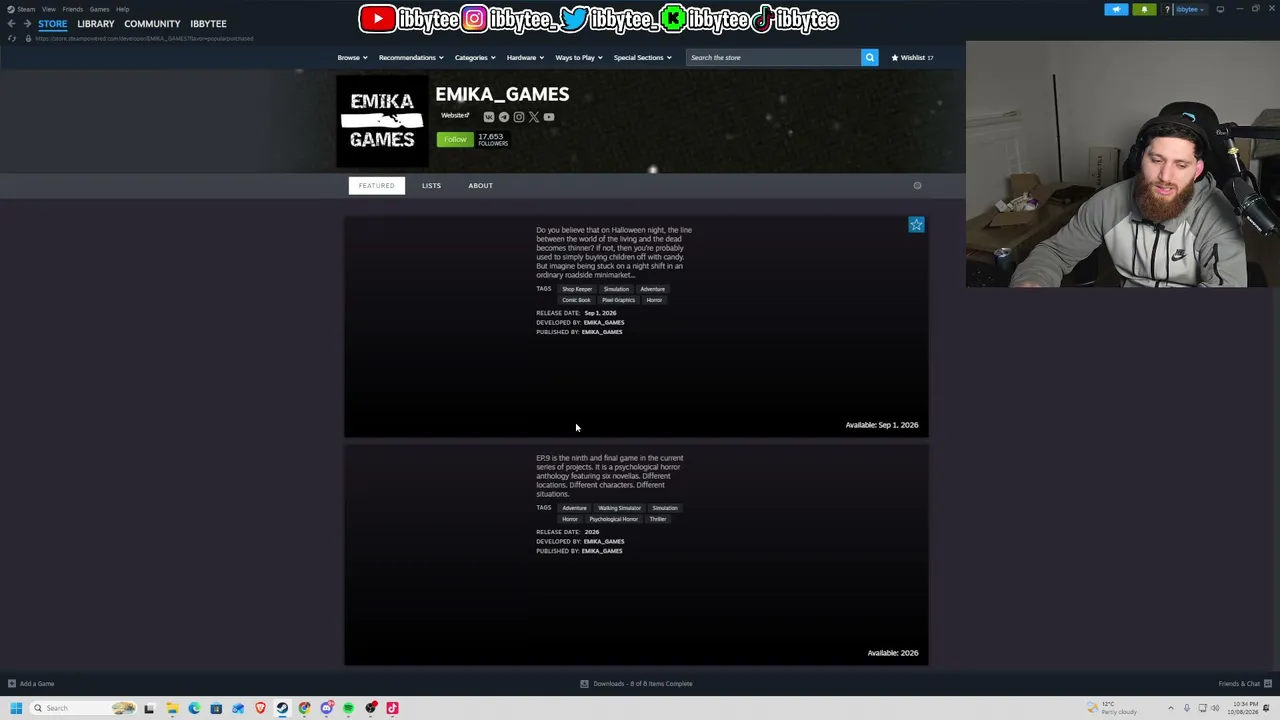The width and height of the screenshot is (1280, 720).
Task: Click the Thriller tag
Action: click(x=658, y=519)
